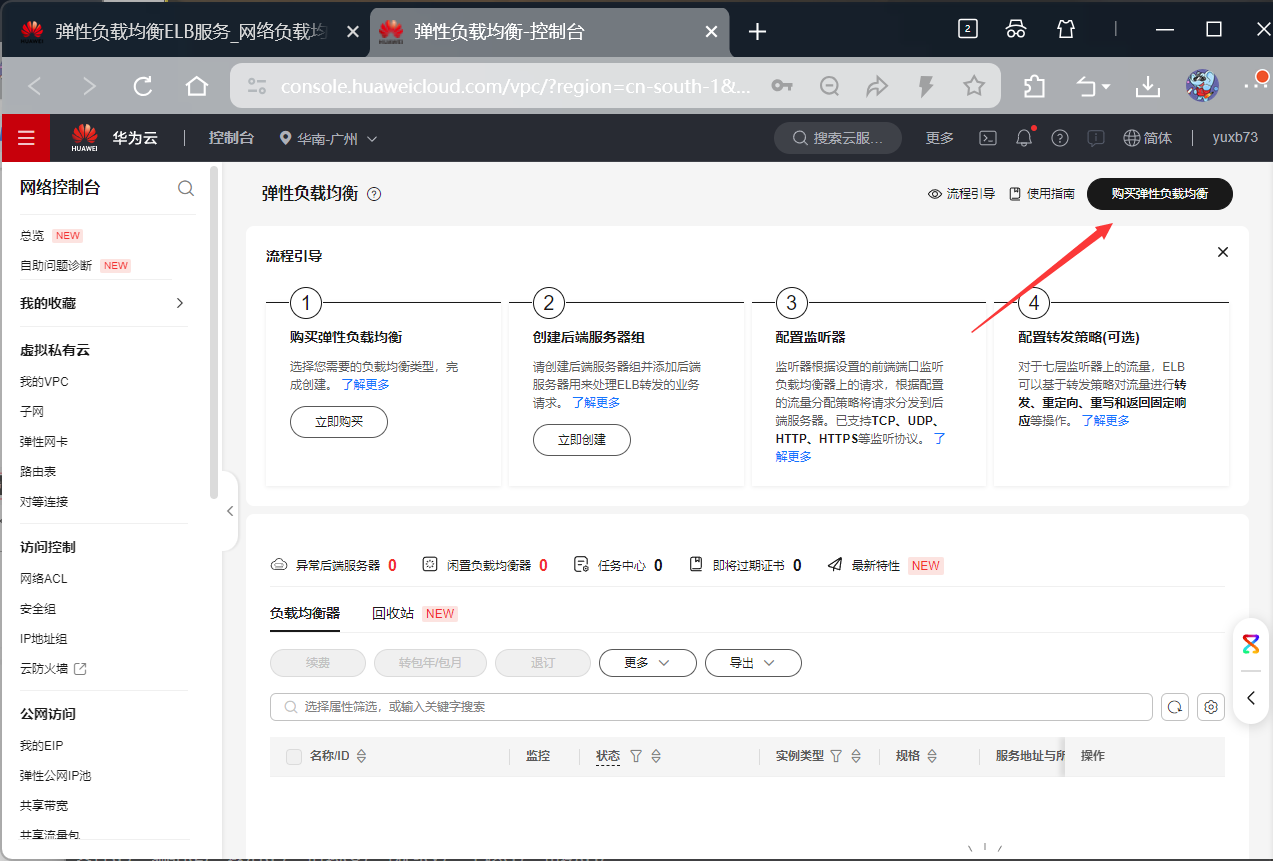
Task: Click browser back arrow
Action: point(35,86)
